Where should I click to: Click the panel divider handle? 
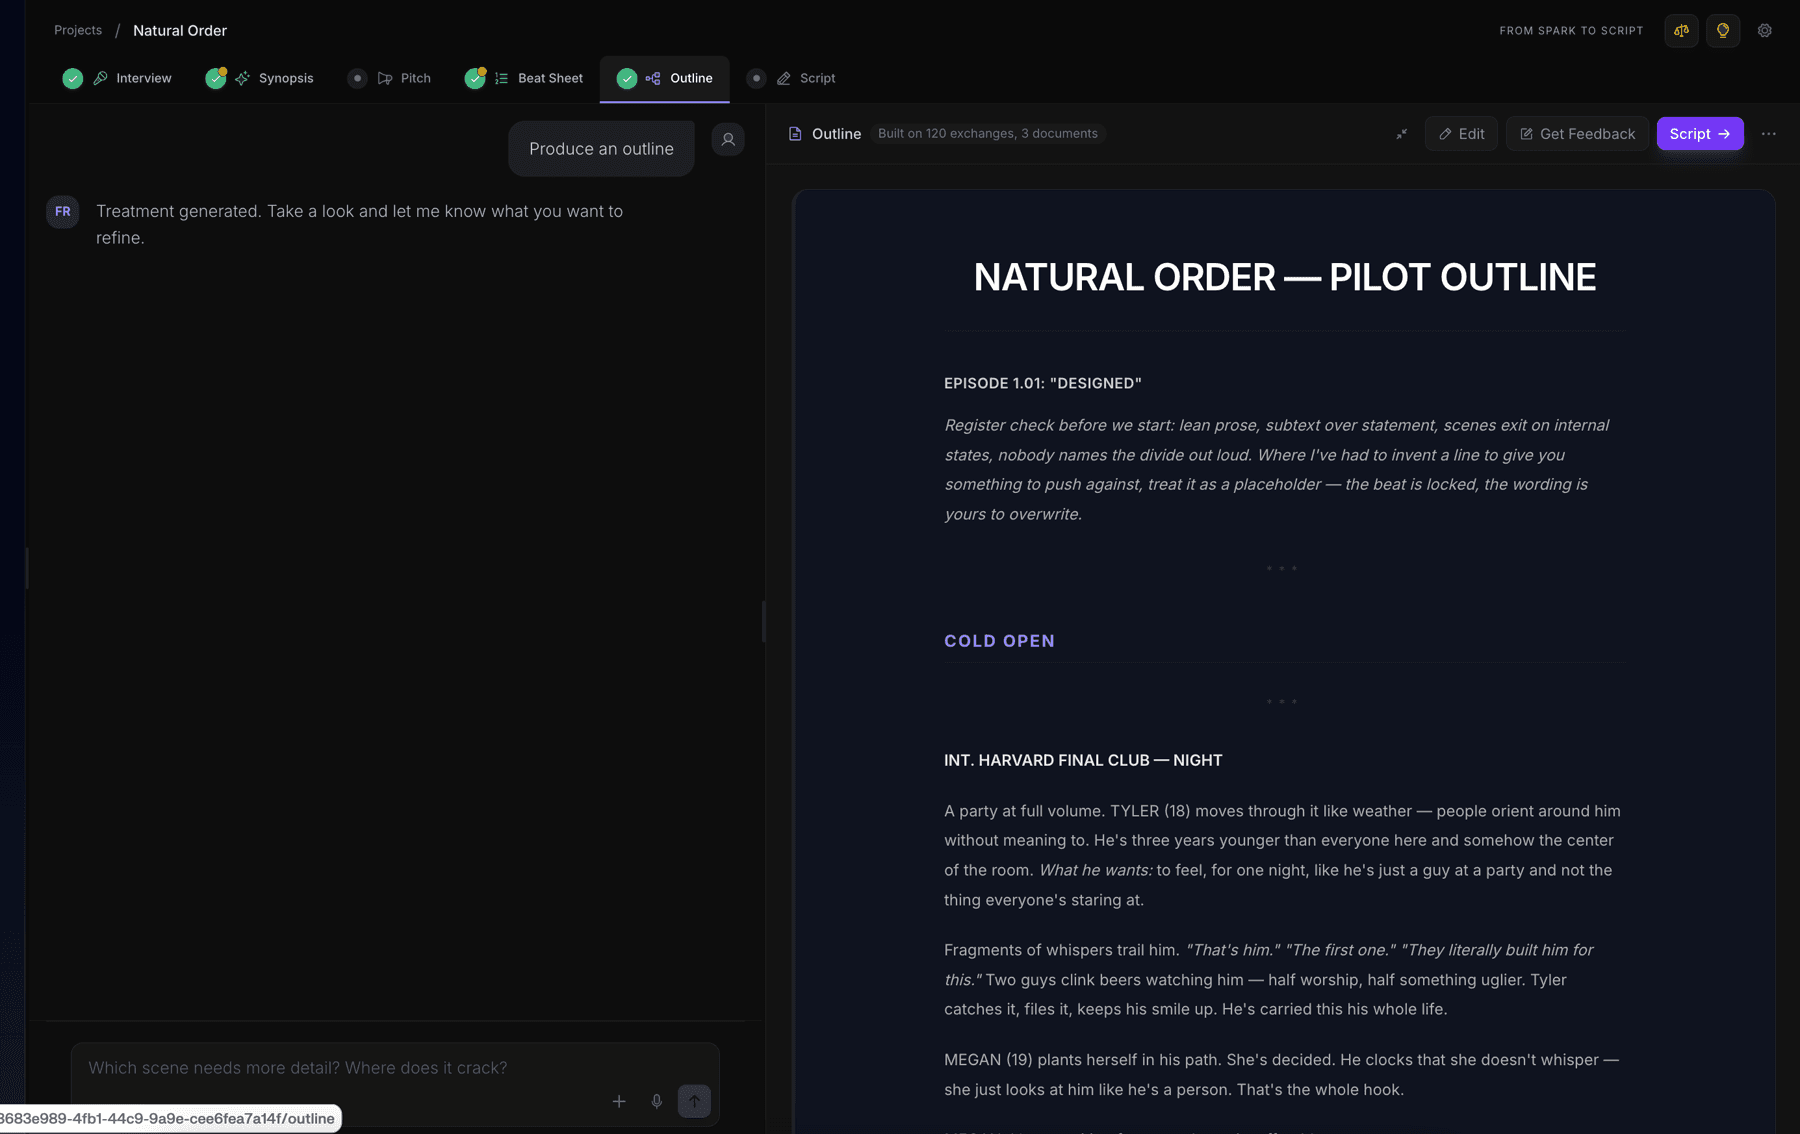[x=763, y=621]
